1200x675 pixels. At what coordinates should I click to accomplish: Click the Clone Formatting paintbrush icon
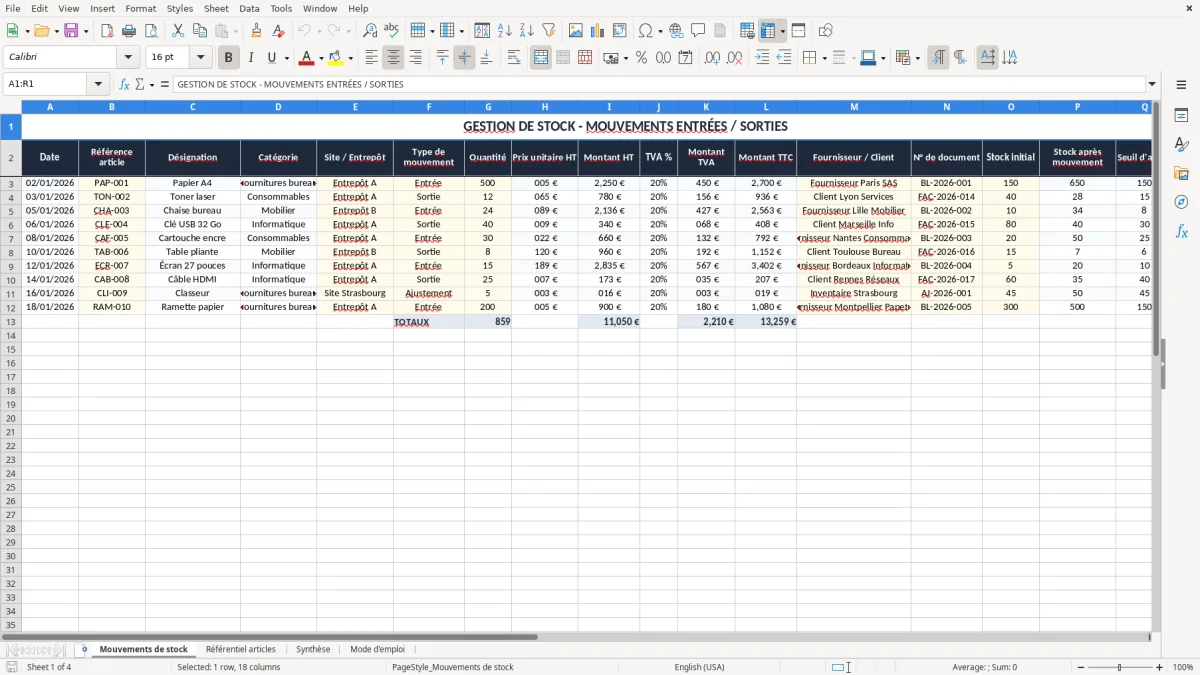256,31
